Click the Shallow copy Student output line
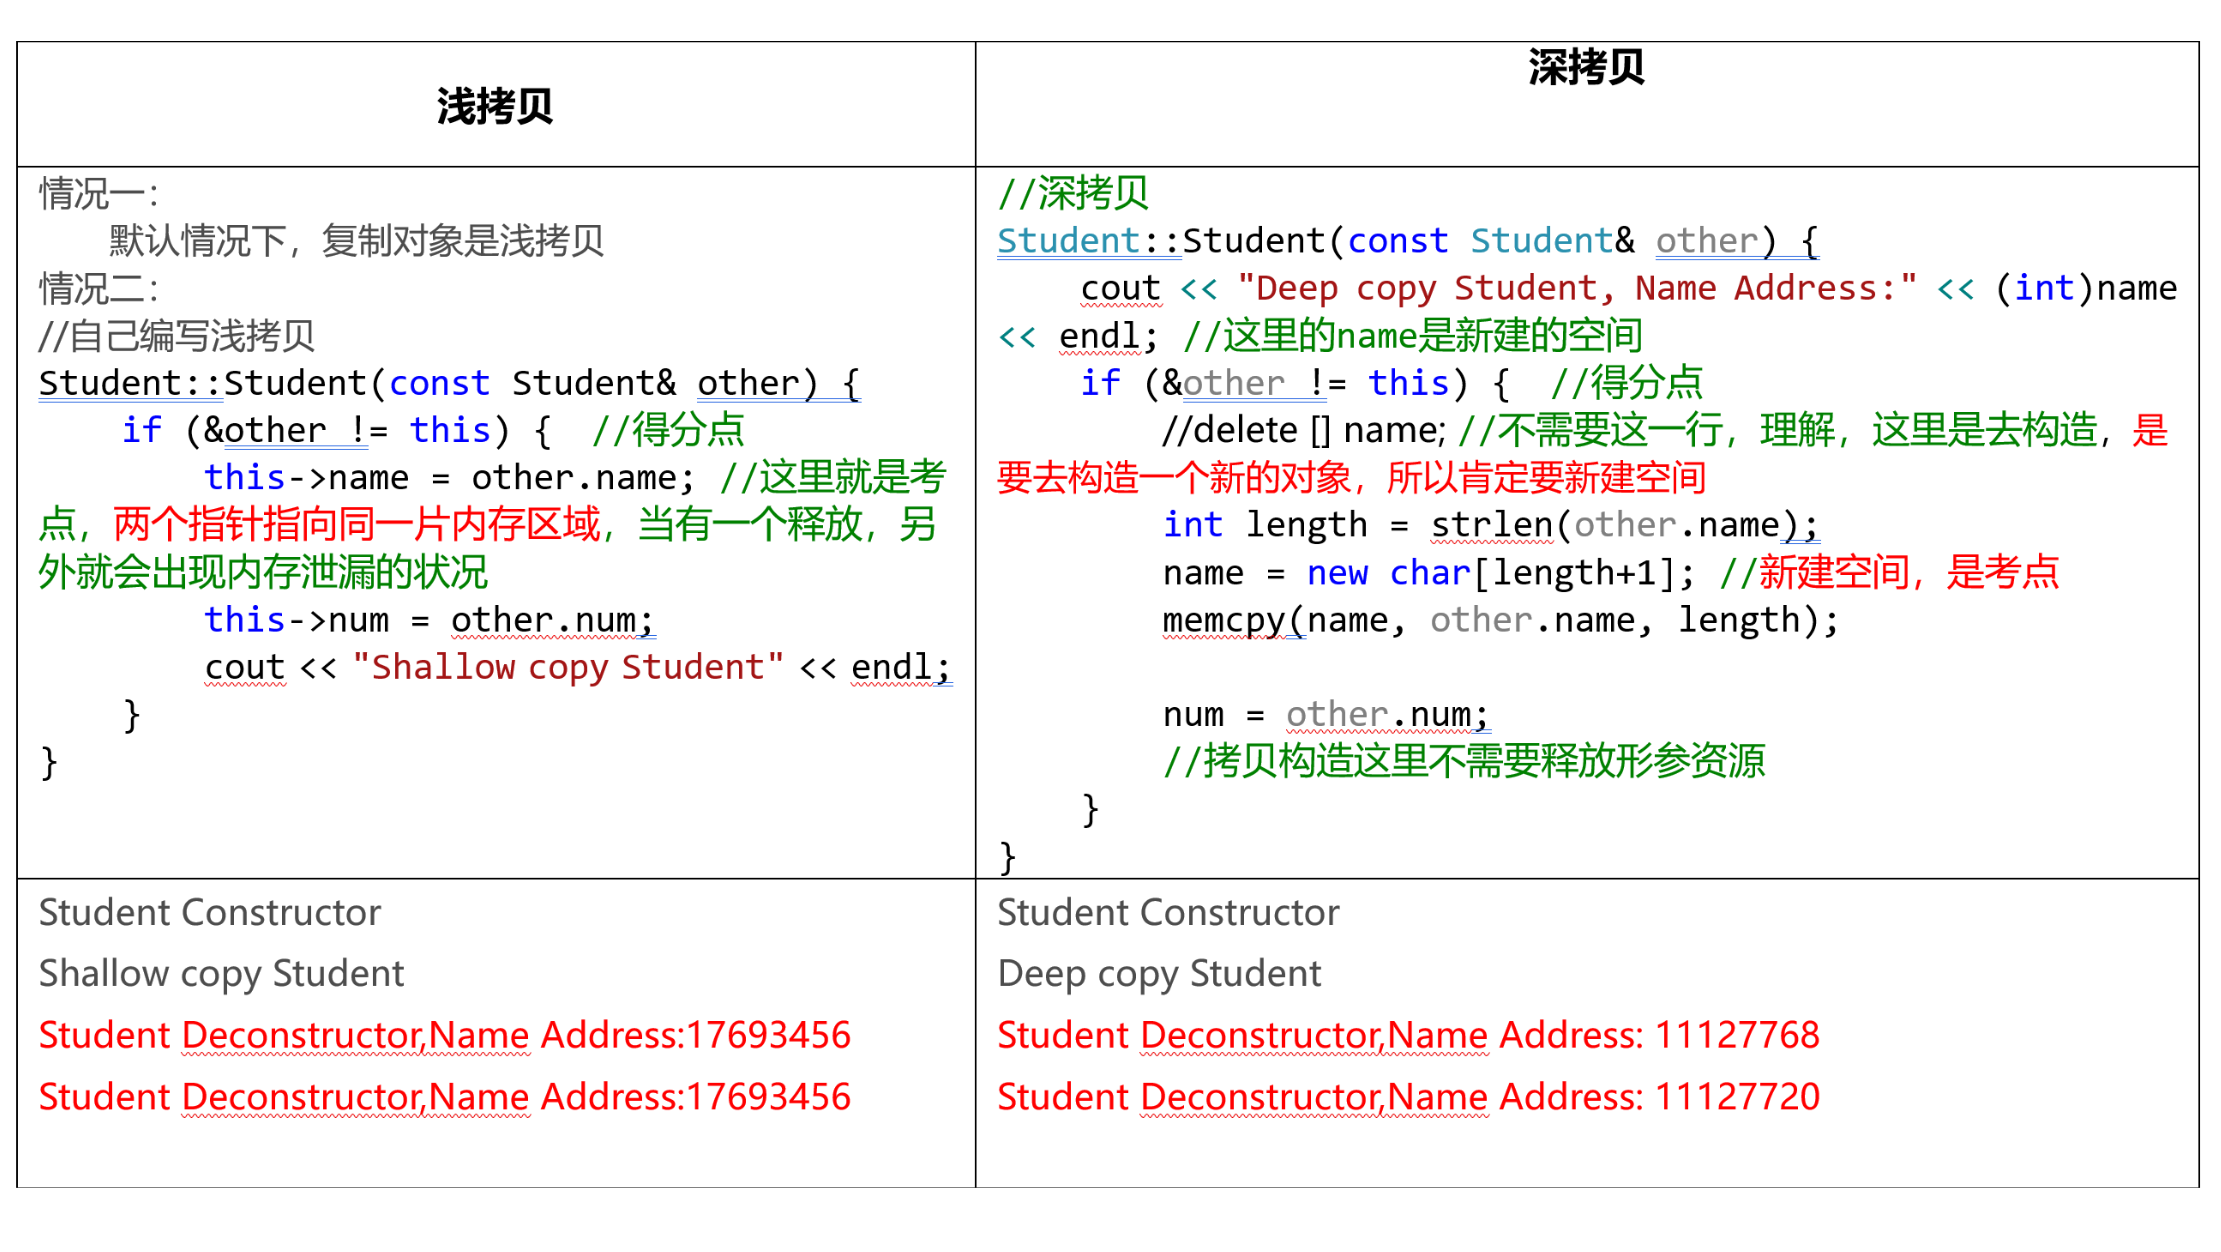2221x1252 pixels. [x=221, y=973]
